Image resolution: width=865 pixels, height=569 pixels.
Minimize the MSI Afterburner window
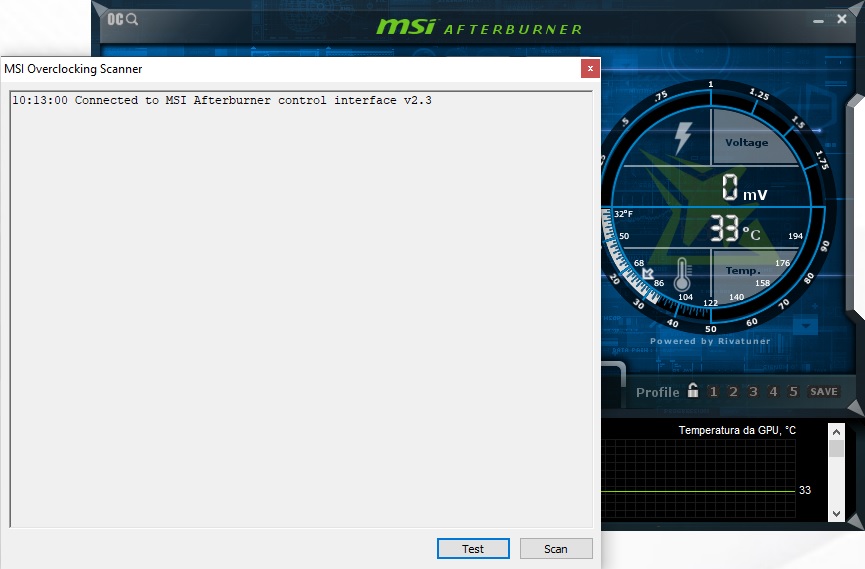pos(818,20)
